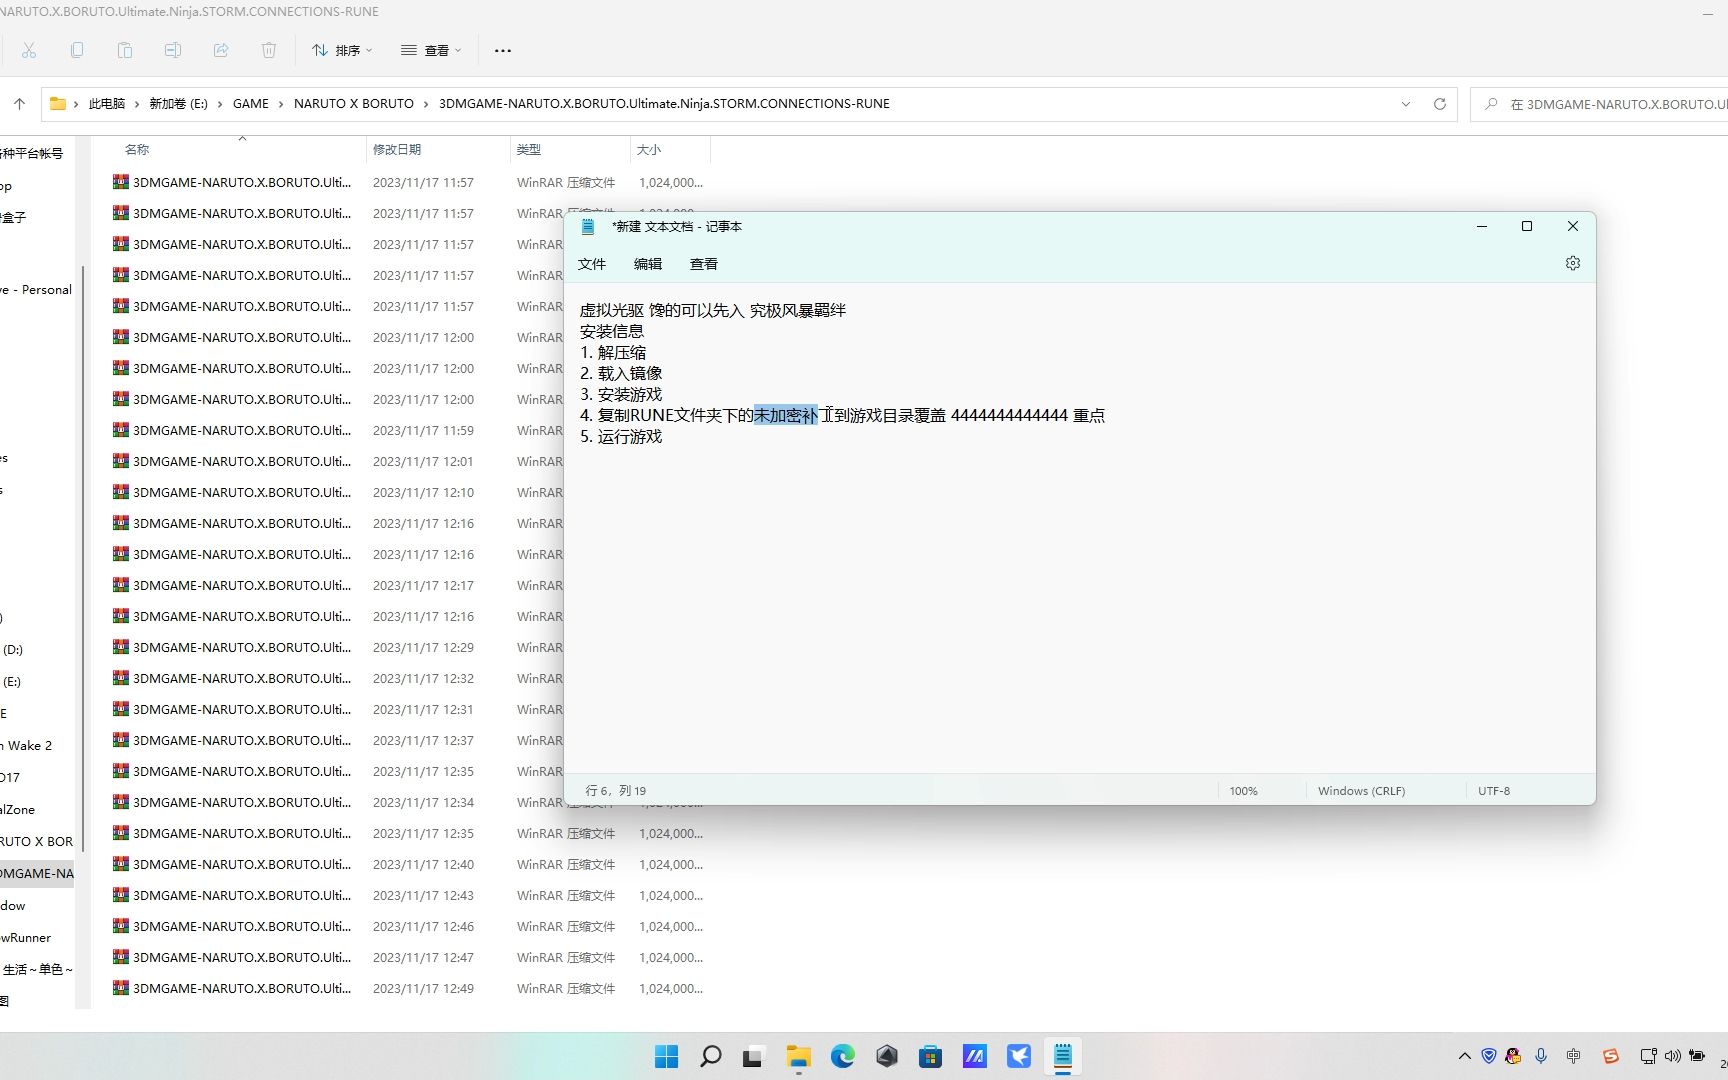Click the Rename icon in Explorer toolbar
This screenshot has width=1728, height=1080.
(173, 50)
